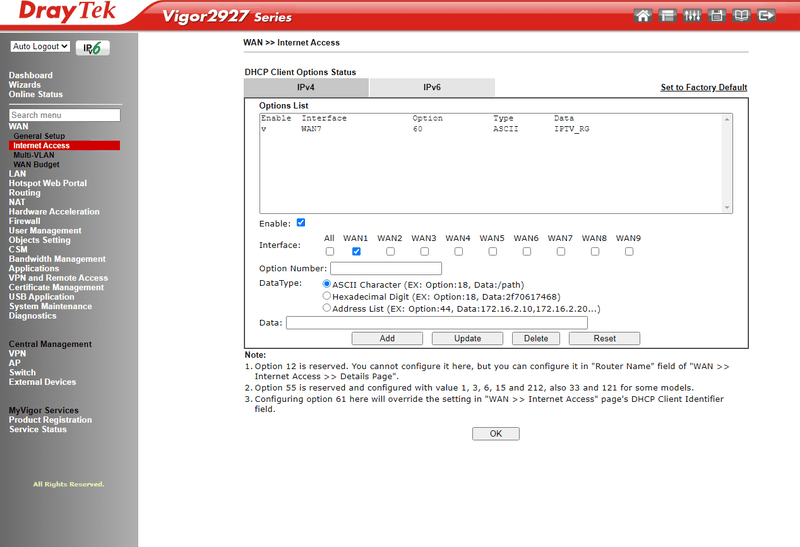800x547 pixels.
Task: Select Hexadecimal Digit data type
Action: 327,296
